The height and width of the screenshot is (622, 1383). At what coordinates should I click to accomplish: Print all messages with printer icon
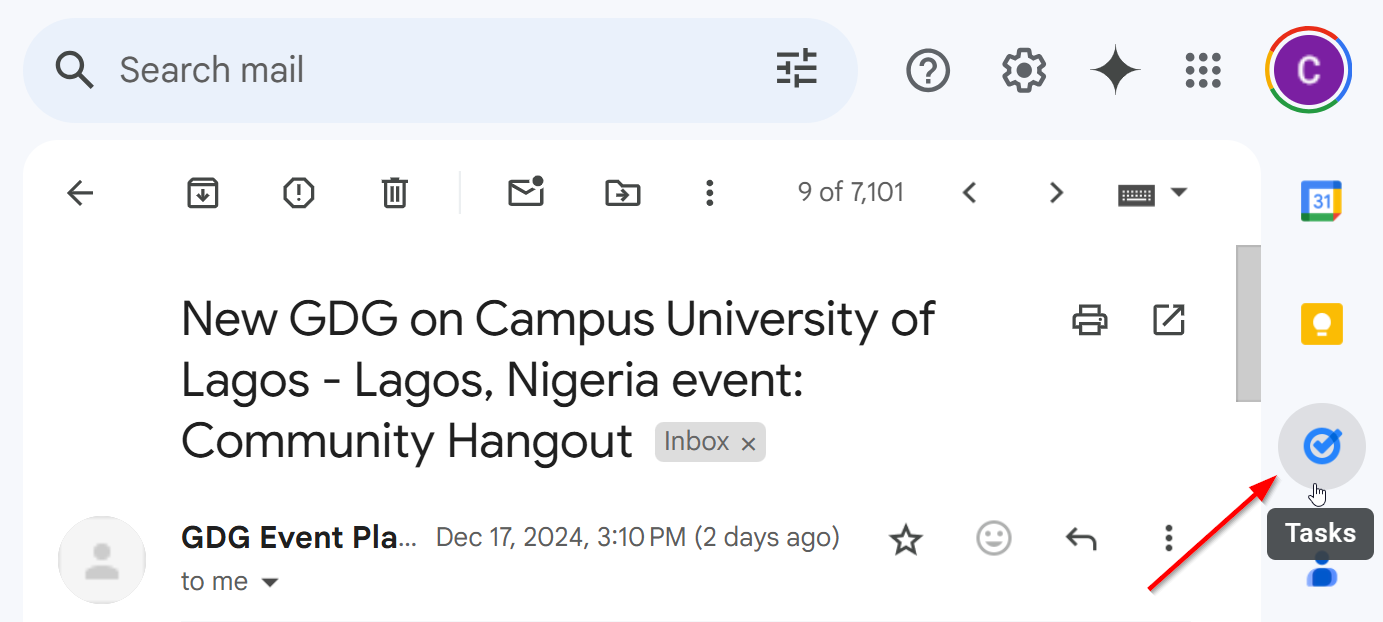1090,320
